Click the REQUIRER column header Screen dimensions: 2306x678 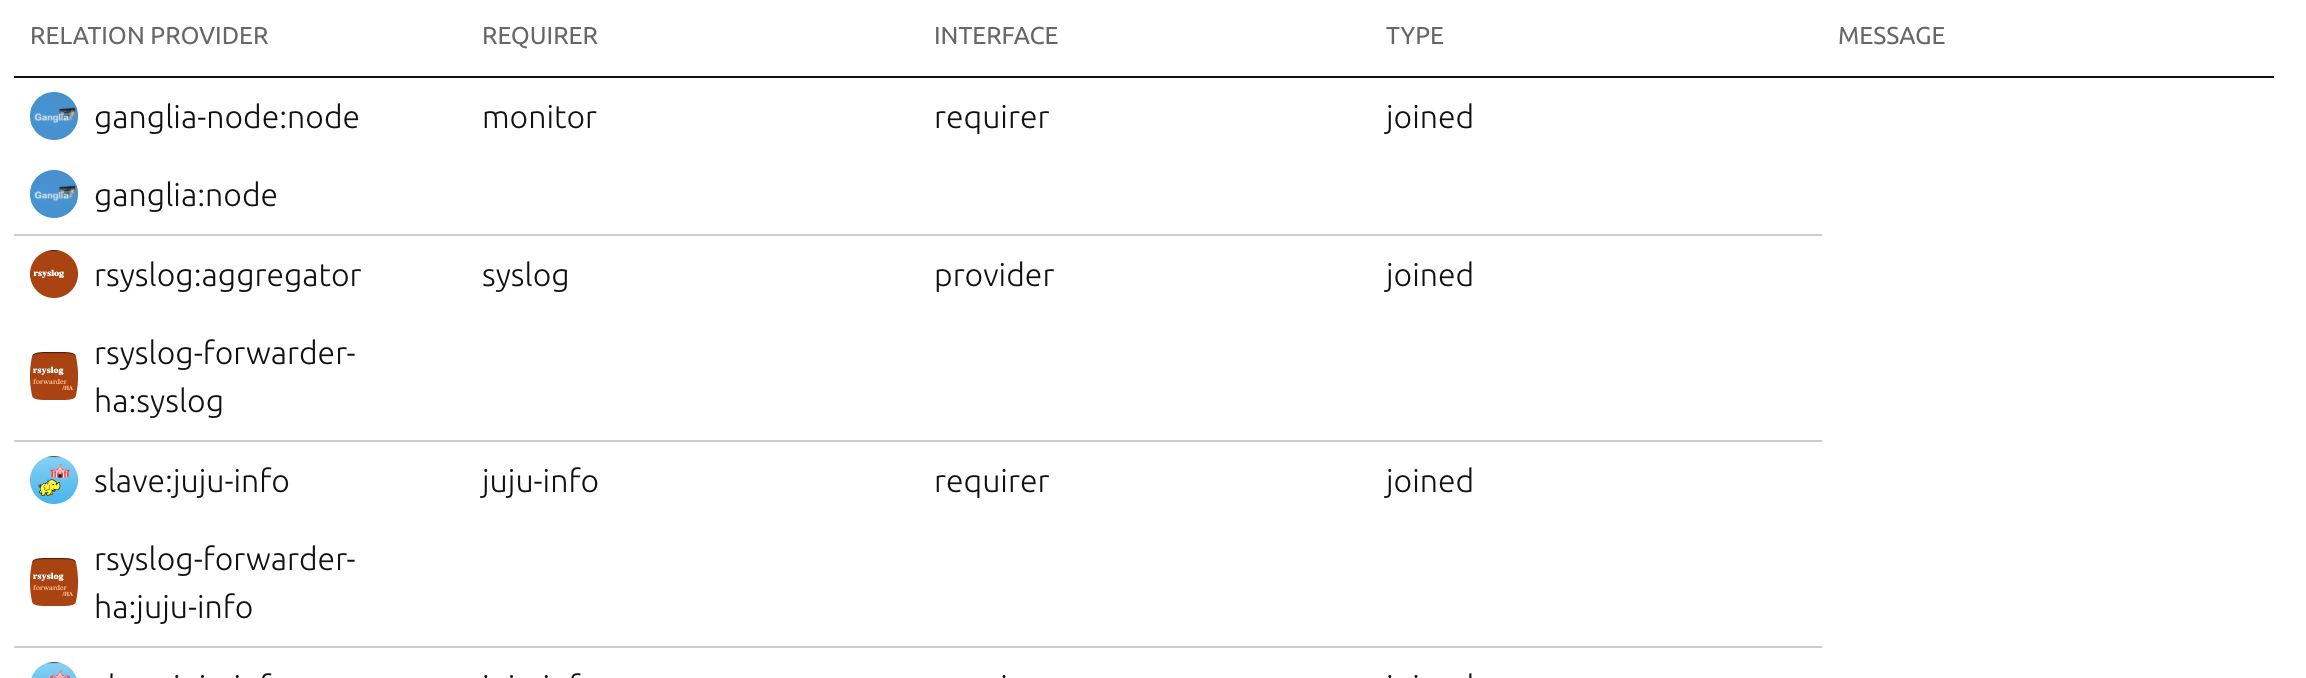[x=538, y=36]
